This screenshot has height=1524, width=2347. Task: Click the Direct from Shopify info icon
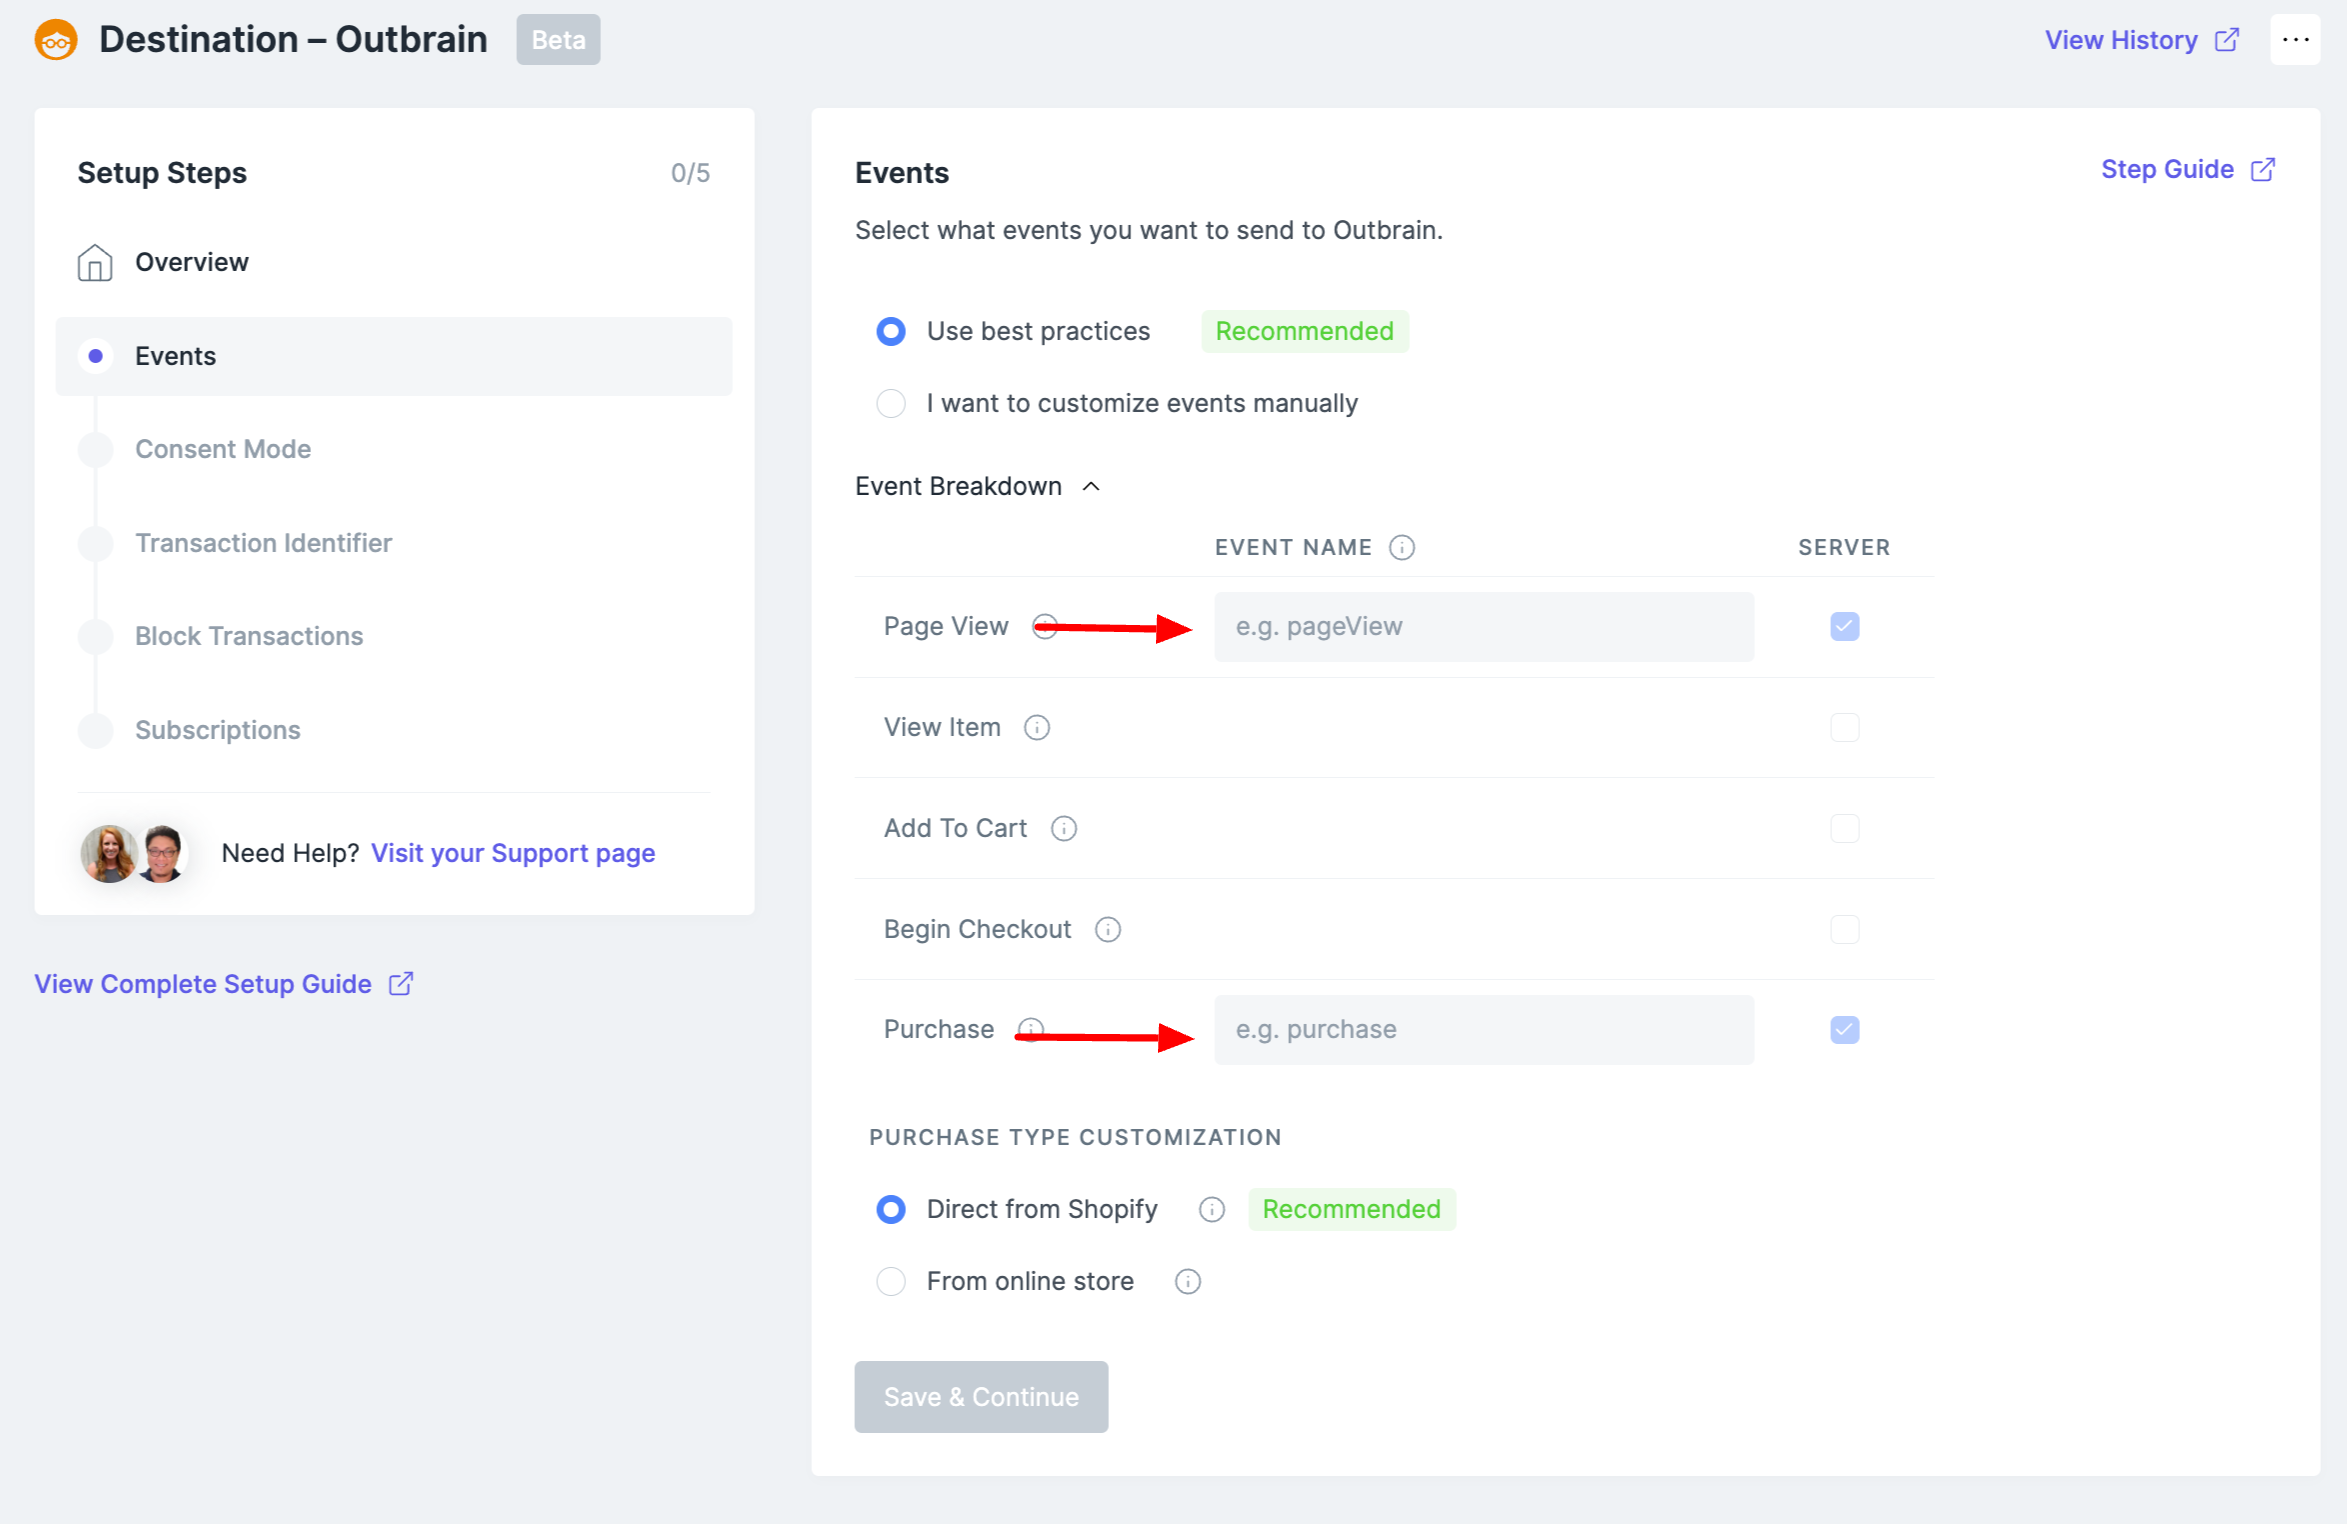(1212, 1209)
